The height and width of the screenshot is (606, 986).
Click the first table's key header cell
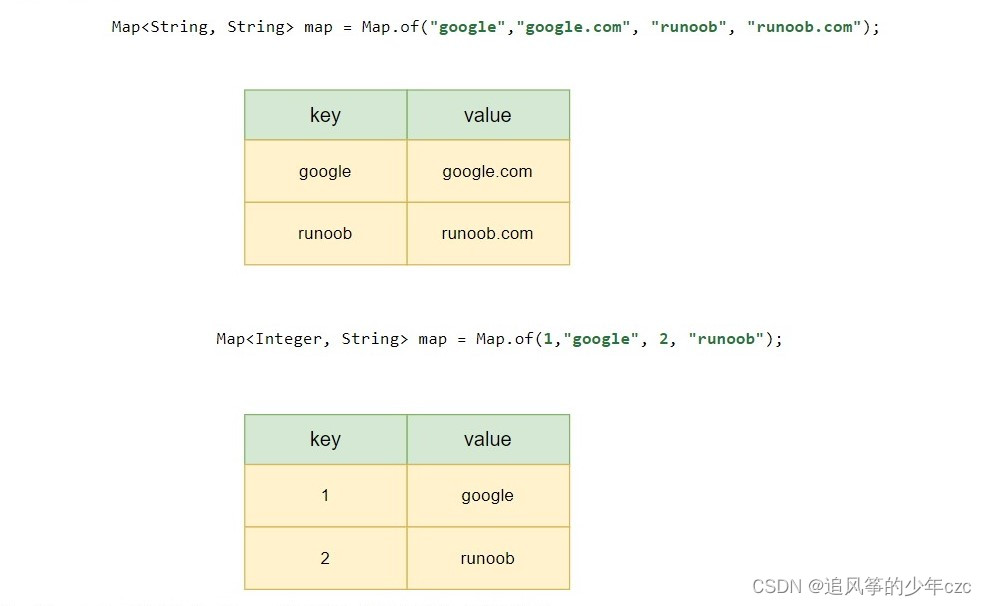coord(326,115)
